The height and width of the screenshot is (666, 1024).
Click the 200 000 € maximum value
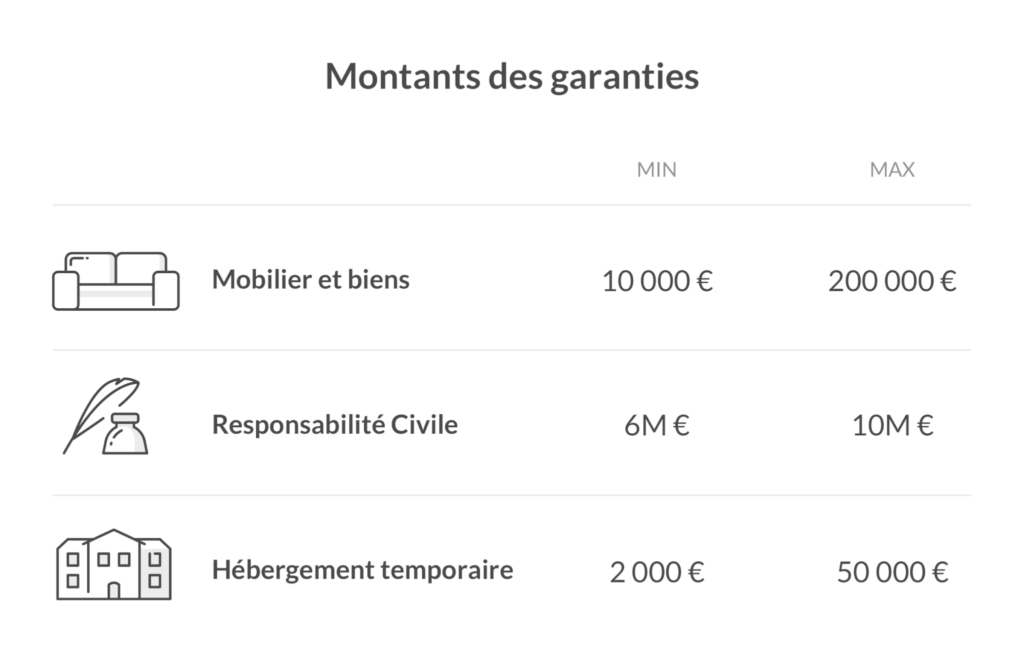(x=891, y=281)
